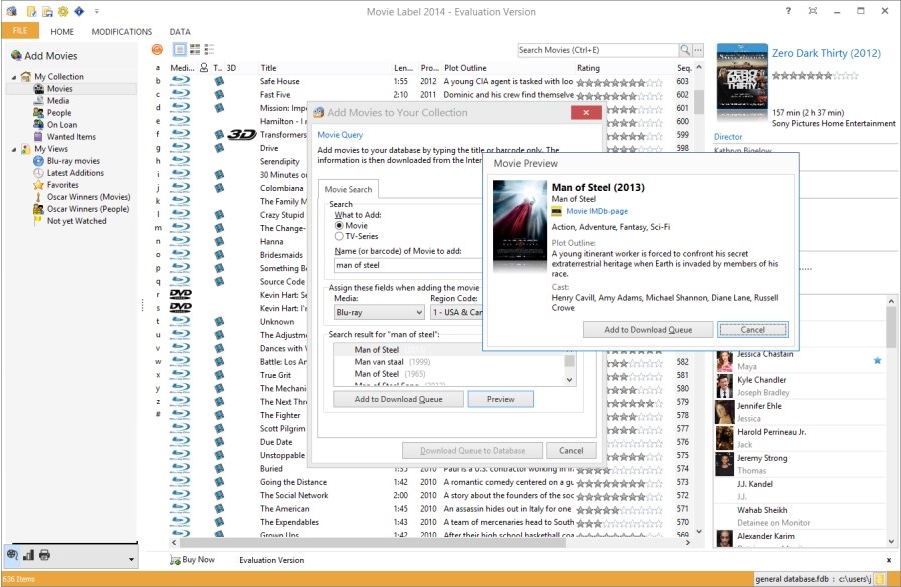Click the Add Movies globe icon
This screenshot has height=587, width=901.
pos(16,56)
